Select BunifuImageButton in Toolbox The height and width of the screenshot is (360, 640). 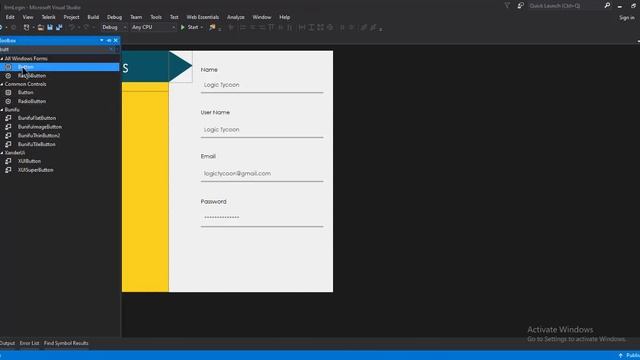point(60,127)
